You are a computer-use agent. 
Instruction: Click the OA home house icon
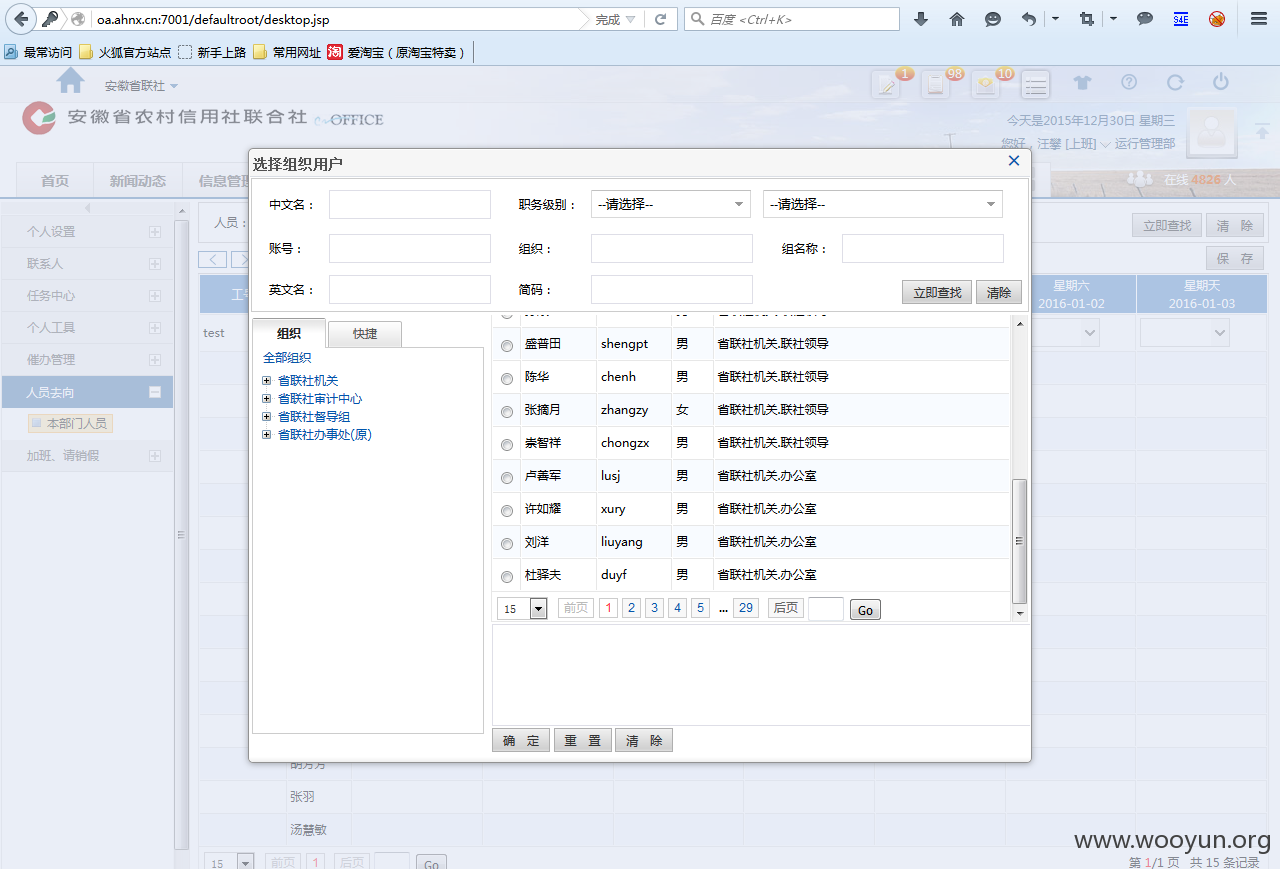tap(70, 80)
